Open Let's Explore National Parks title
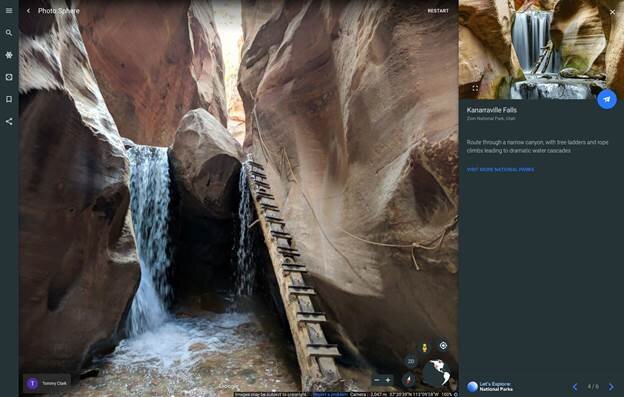Screen dimensions: 624x397 point(496,387)
